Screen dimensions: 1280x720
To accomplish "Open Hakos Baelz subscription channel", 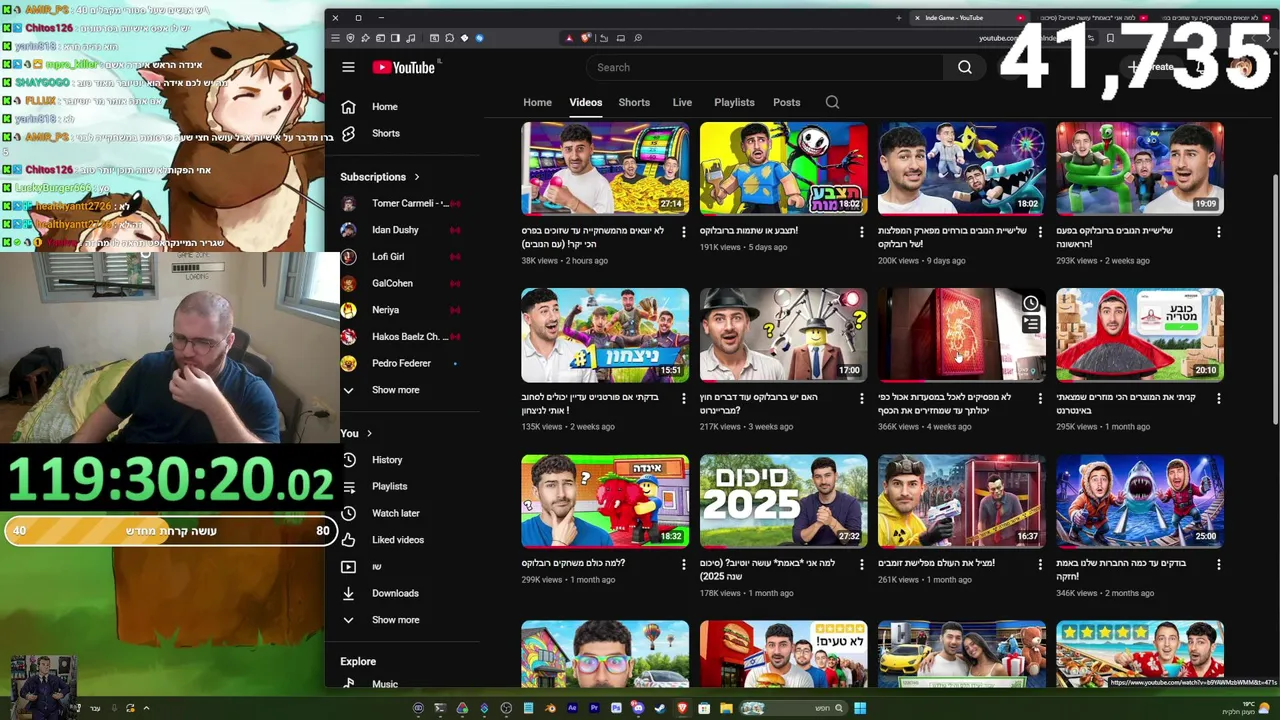I will click(x=404, y=337).
